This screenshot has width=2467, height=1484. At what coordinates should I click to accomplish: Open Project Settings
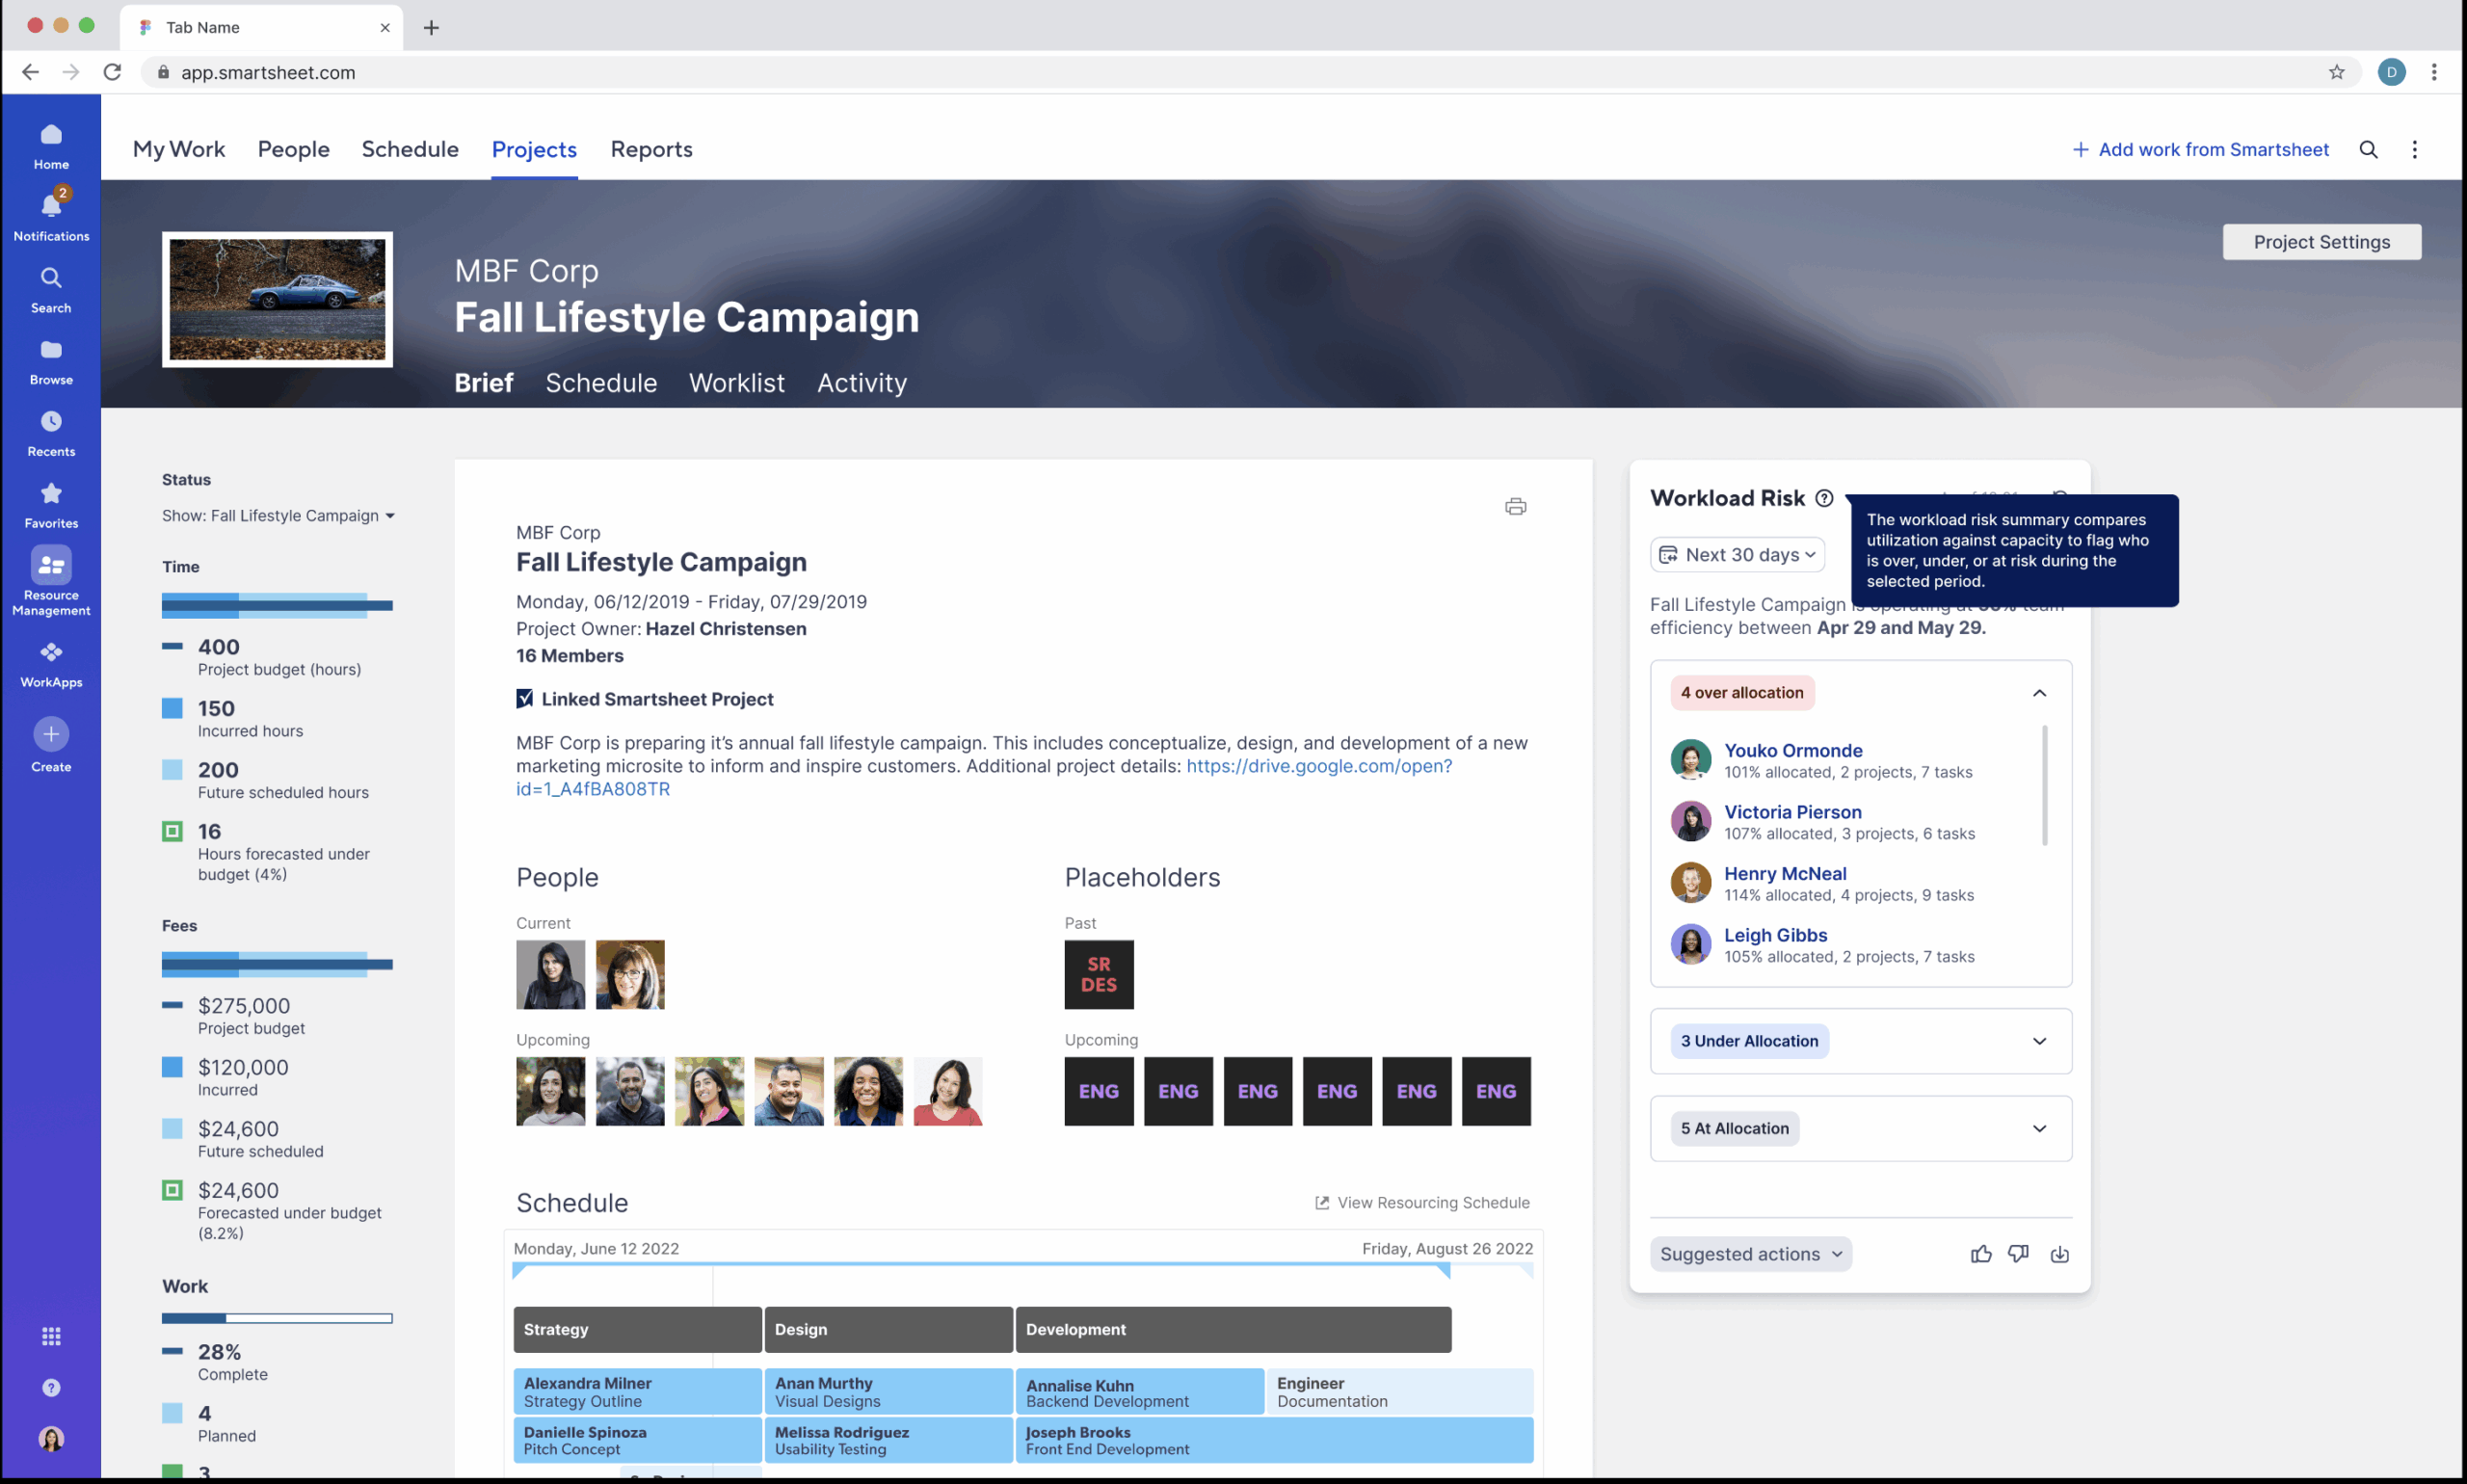[2322, 241]
